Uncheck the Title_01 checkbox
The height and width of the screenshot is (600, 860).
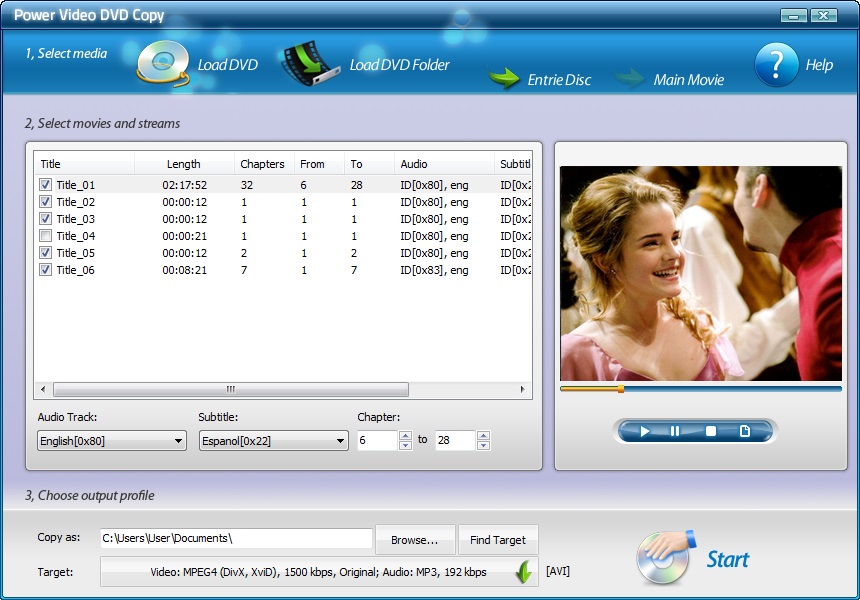point(45,185)
